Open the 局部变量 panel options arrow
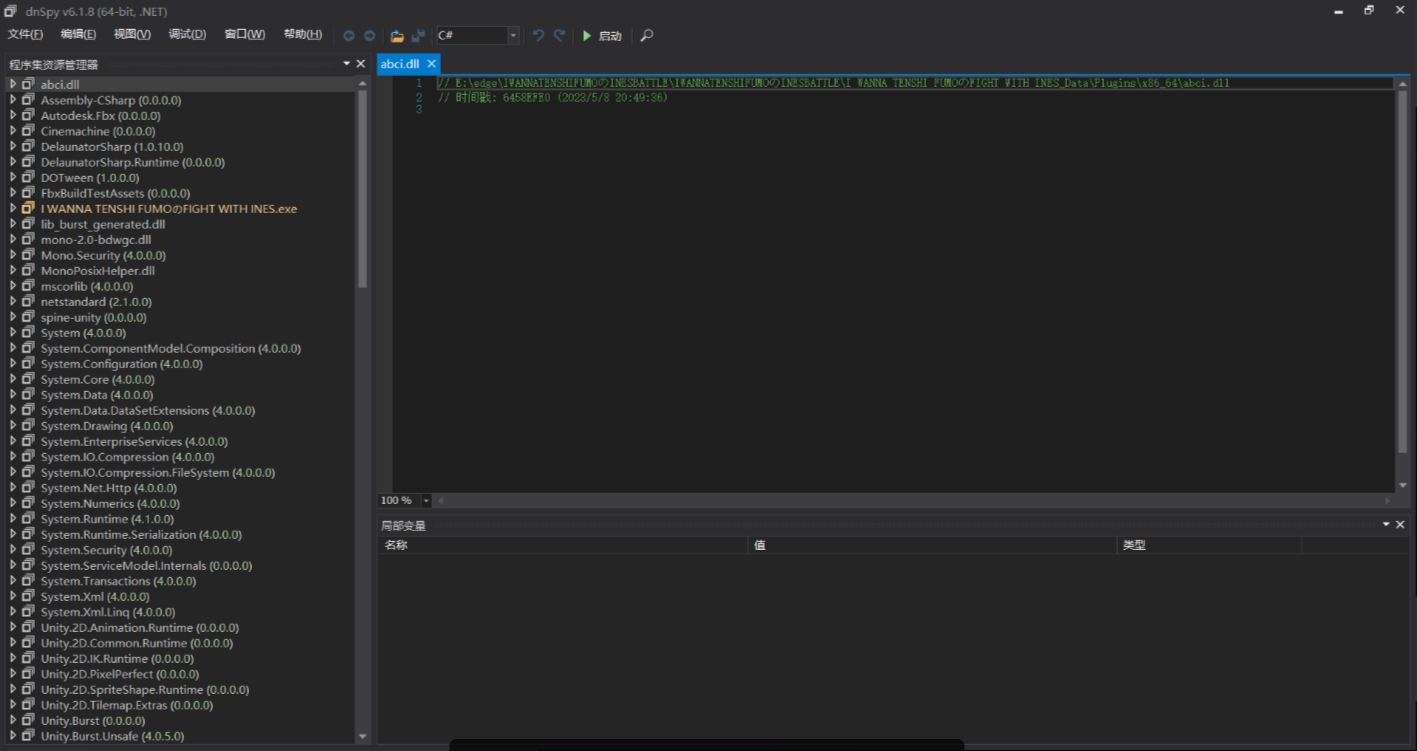Screen dimensions: 1417x751 1386,525
